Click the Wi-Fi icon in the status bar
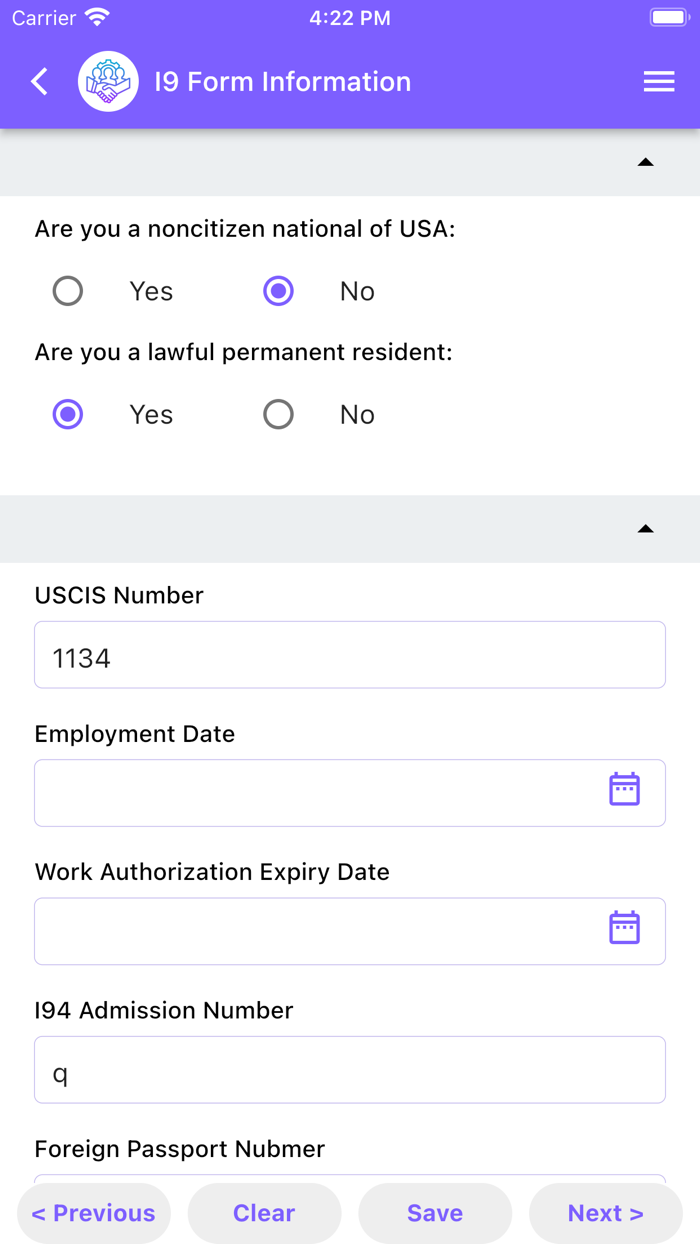700x1244 pixels. [97, 16]
